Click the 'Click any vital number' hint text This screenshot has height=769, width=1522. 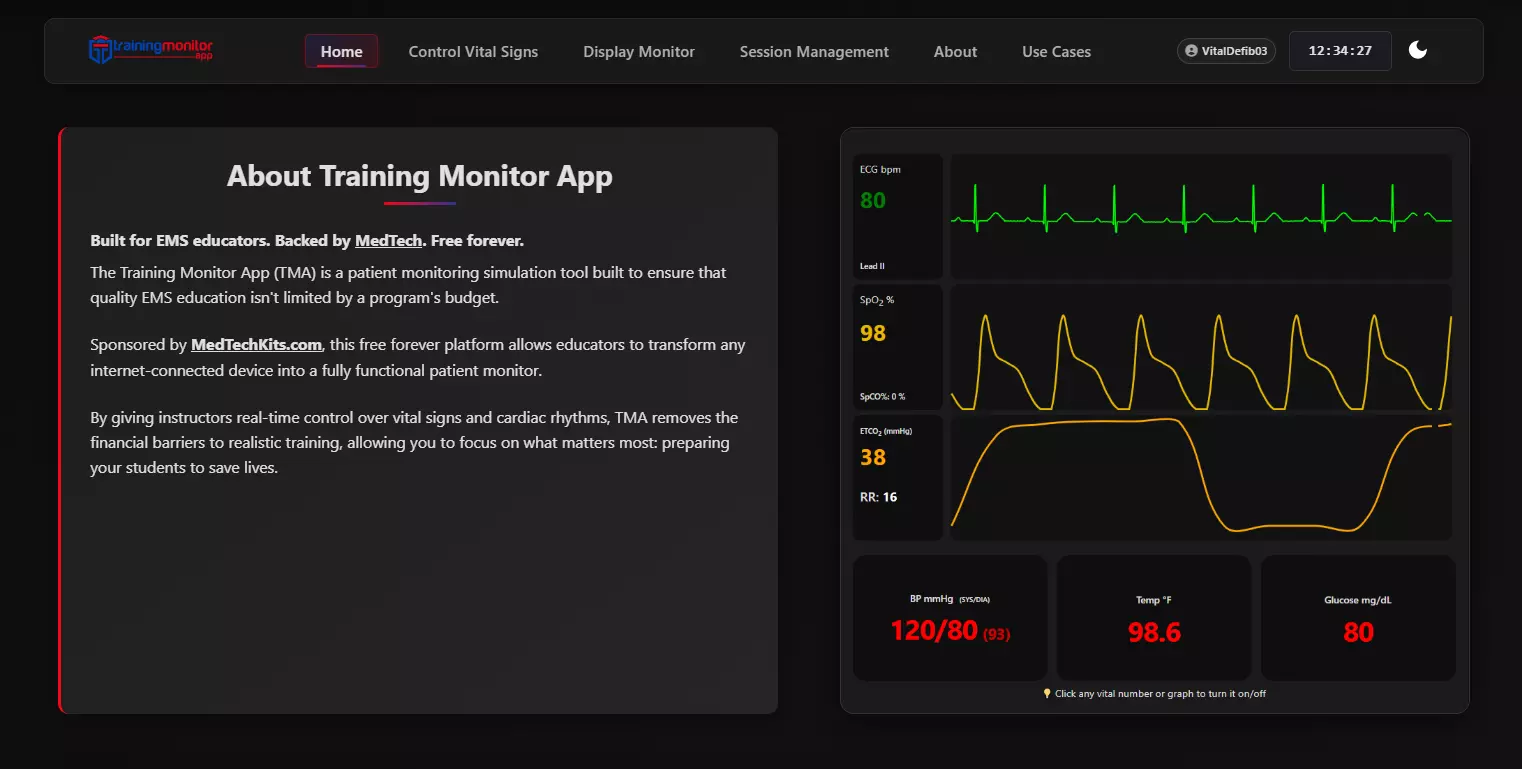[1160, 693]
